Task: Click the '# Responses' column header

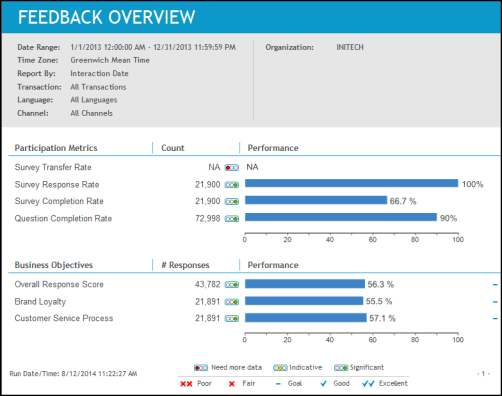Action: [x=185, y=265]
